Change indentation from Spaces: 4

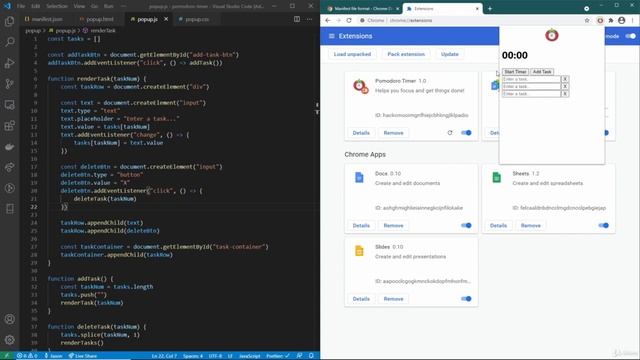[193, 356]
